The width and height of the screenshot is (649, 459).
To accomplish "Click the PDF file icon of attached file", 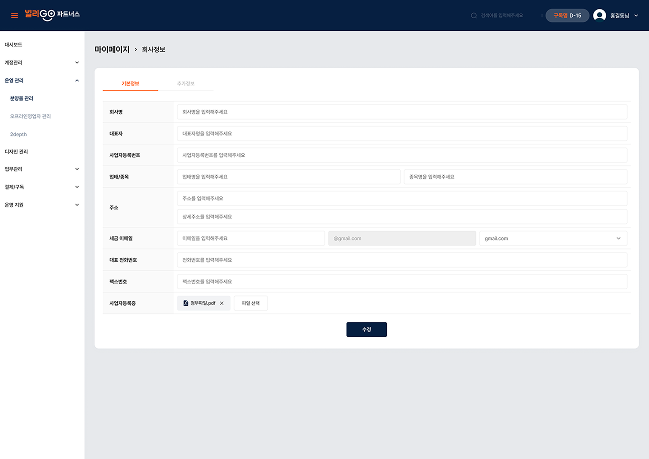I will (185, 303).
